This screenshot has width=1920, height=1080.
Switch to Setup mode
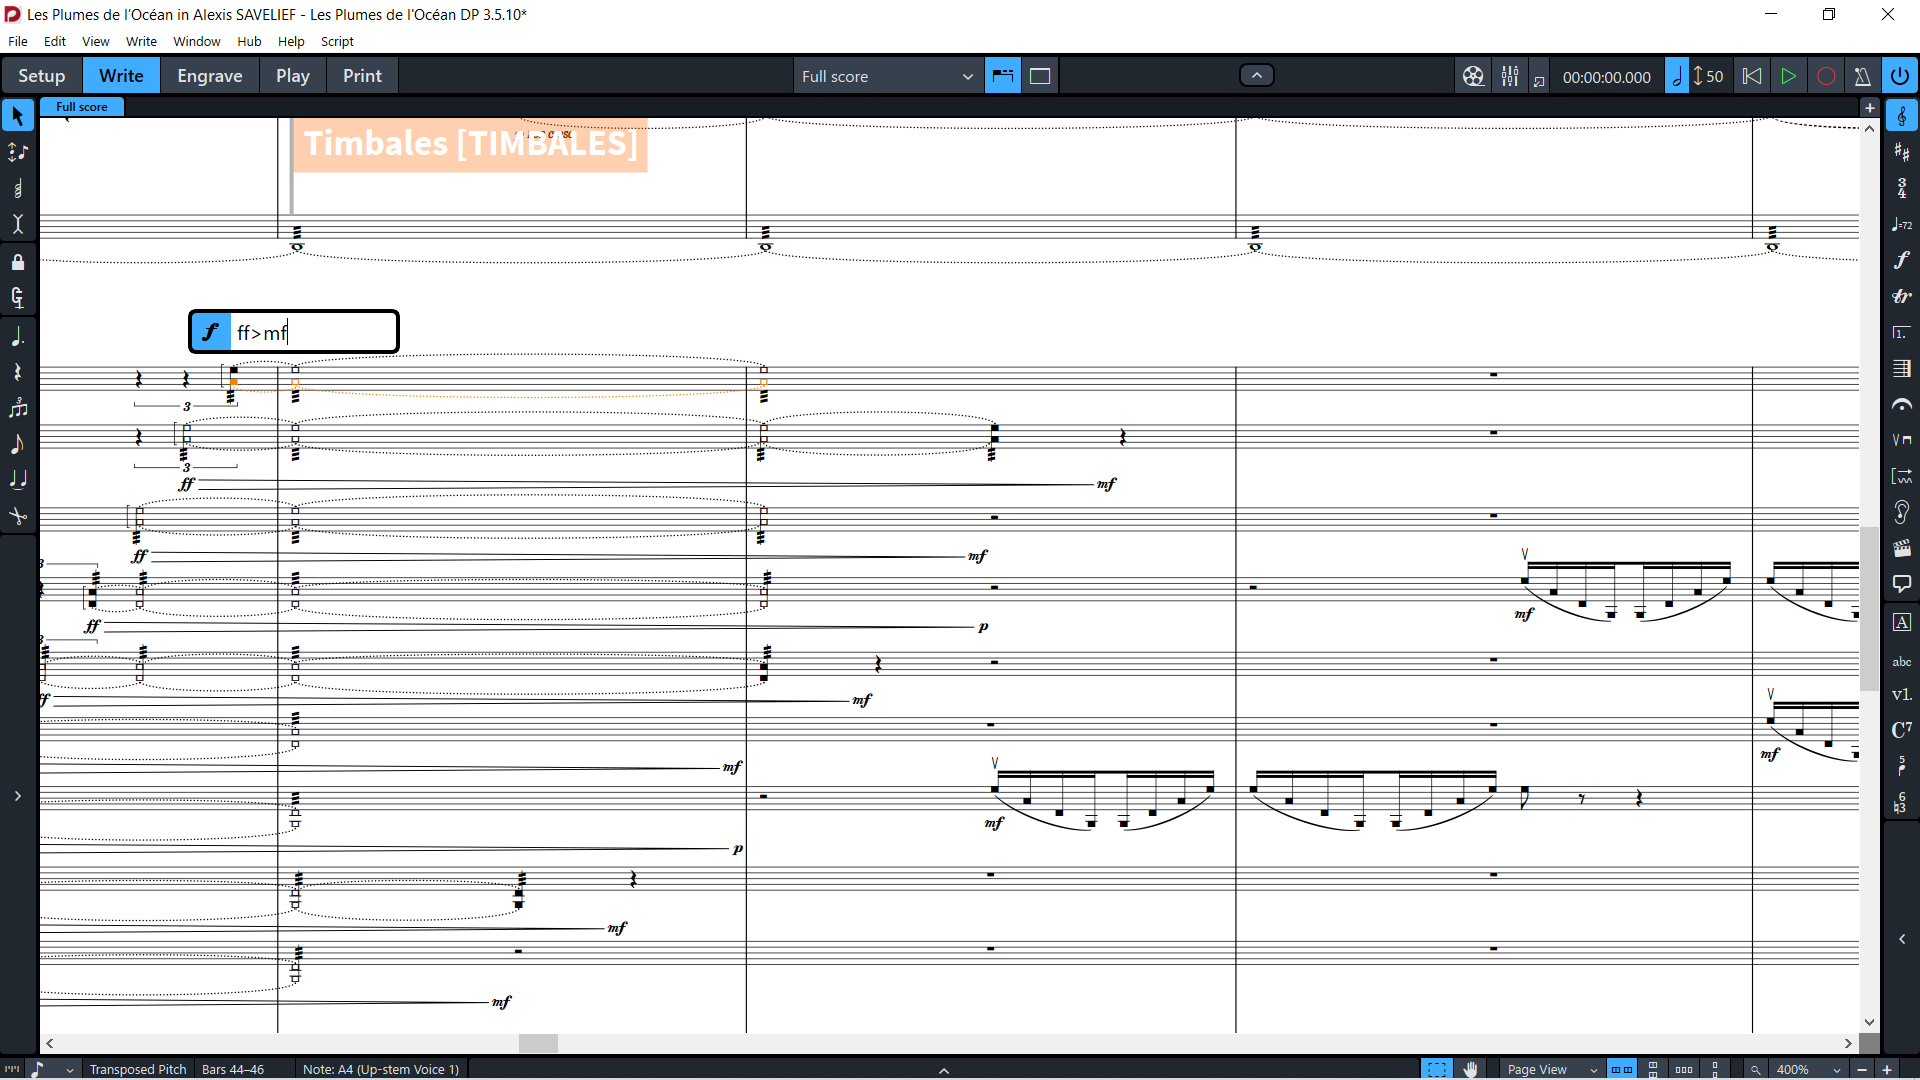tap(41, 76)
